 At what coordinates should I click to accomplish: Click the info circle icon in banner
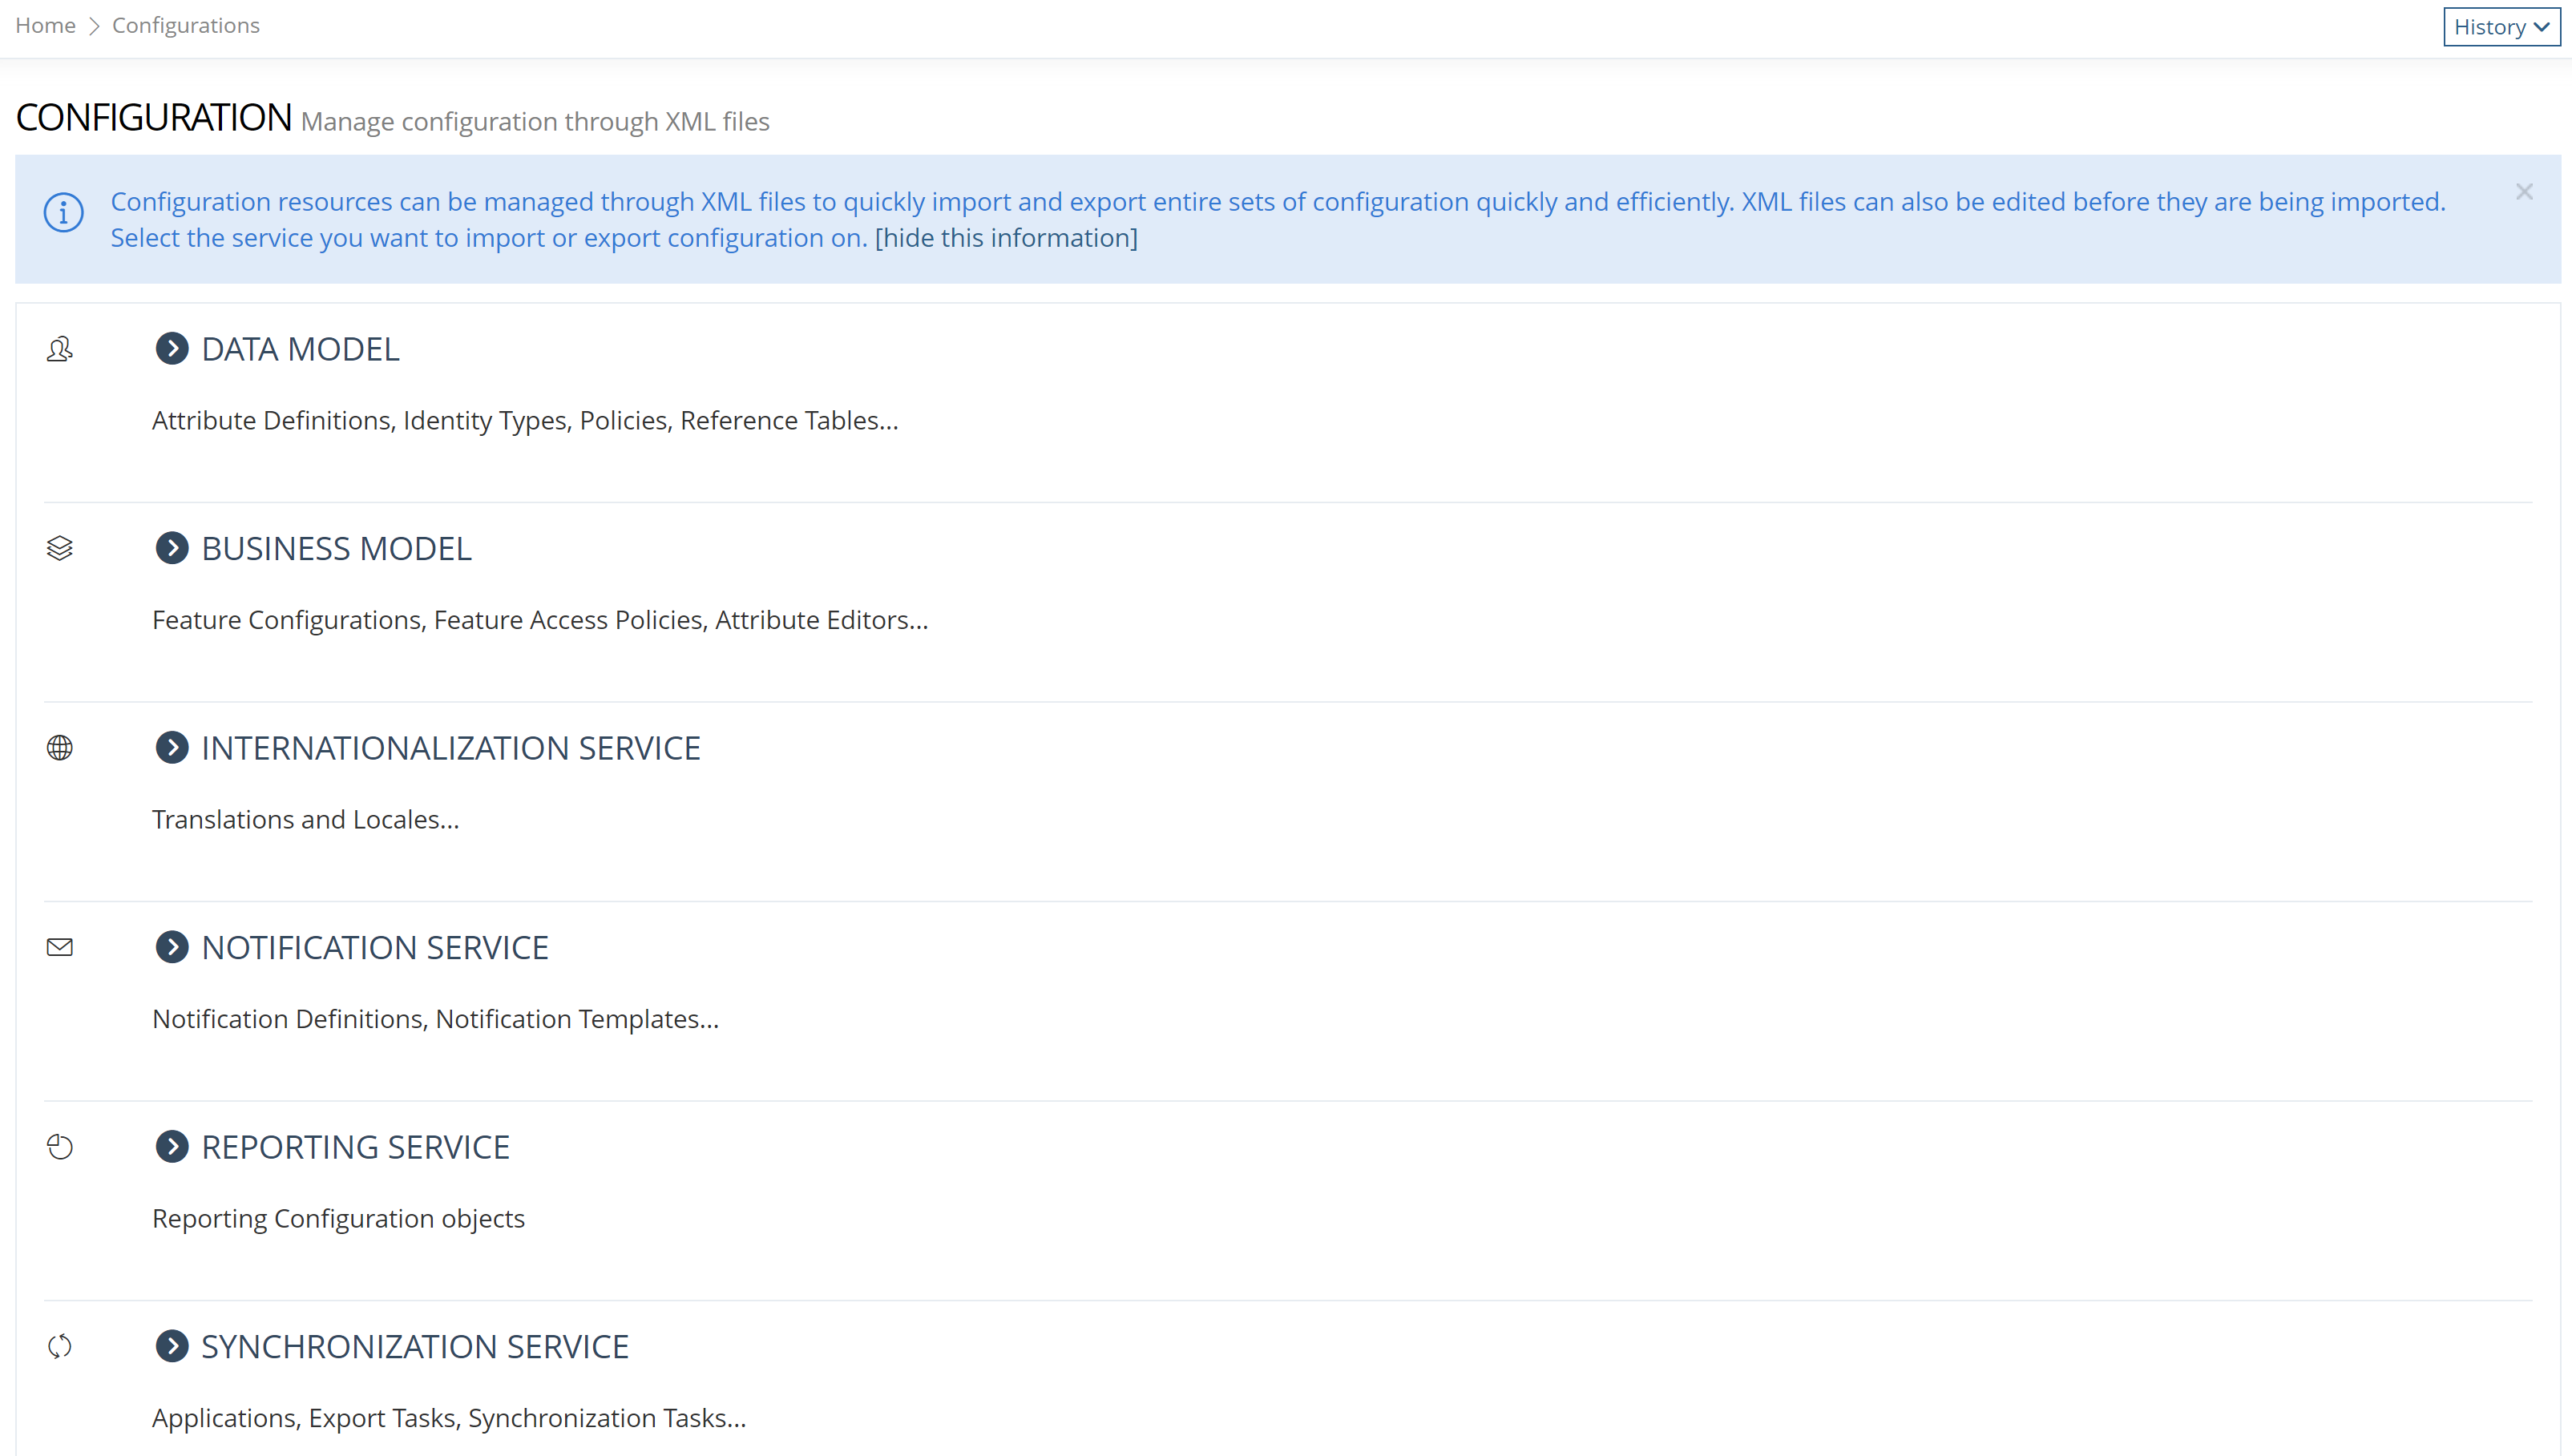pos(63,212)
